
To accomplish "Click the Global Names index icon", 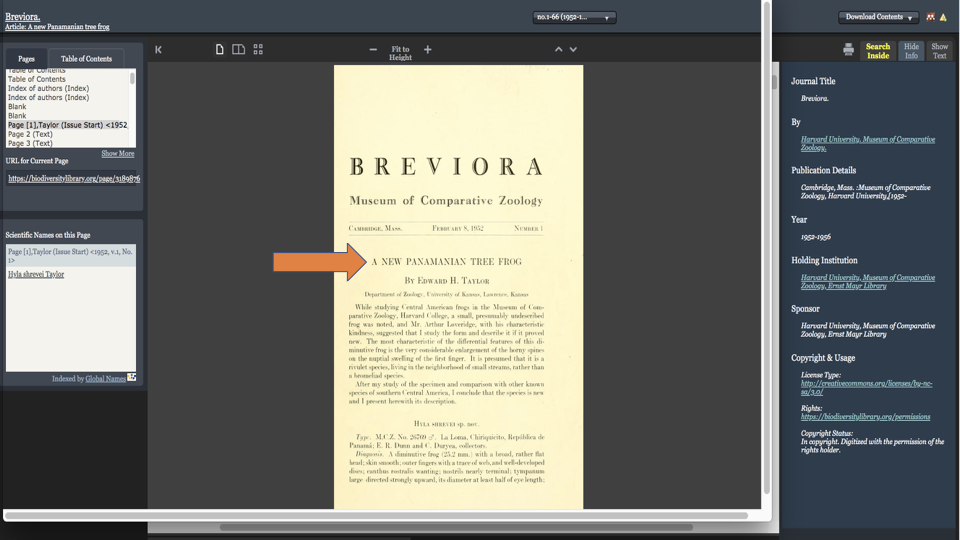I will [x=132, y=377].
